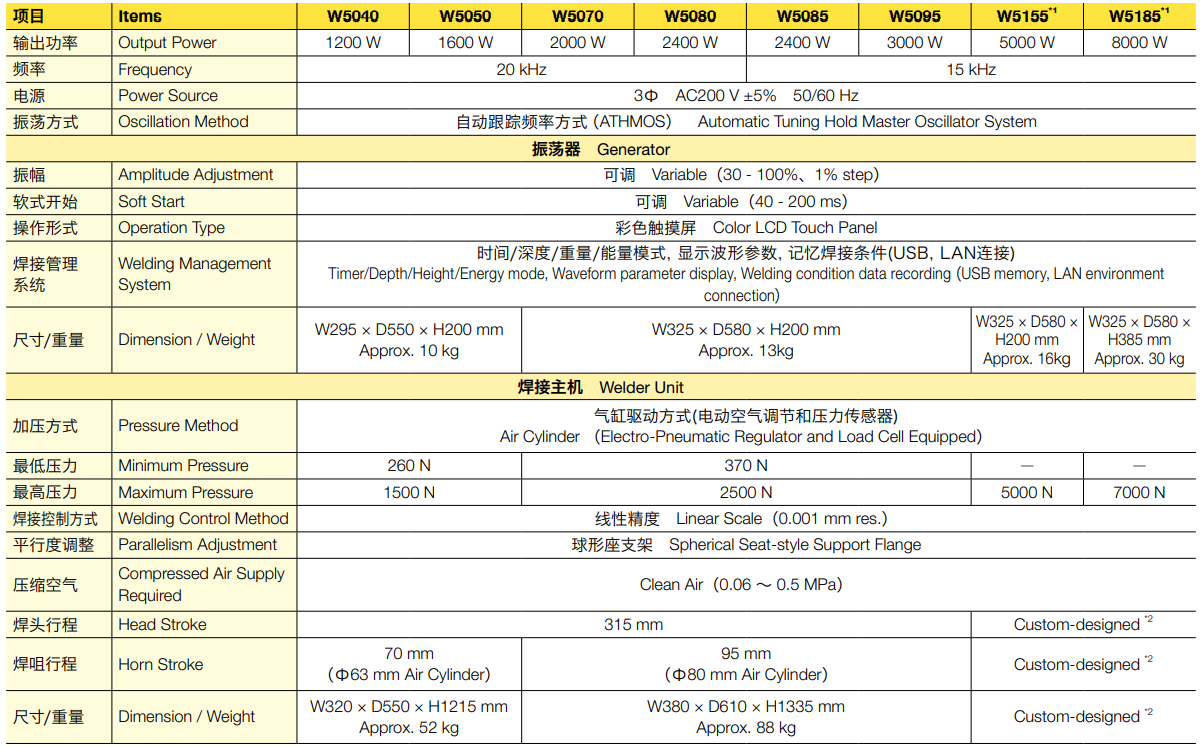Click the W5085 column header
The image size is (1202, 747).
802,16
